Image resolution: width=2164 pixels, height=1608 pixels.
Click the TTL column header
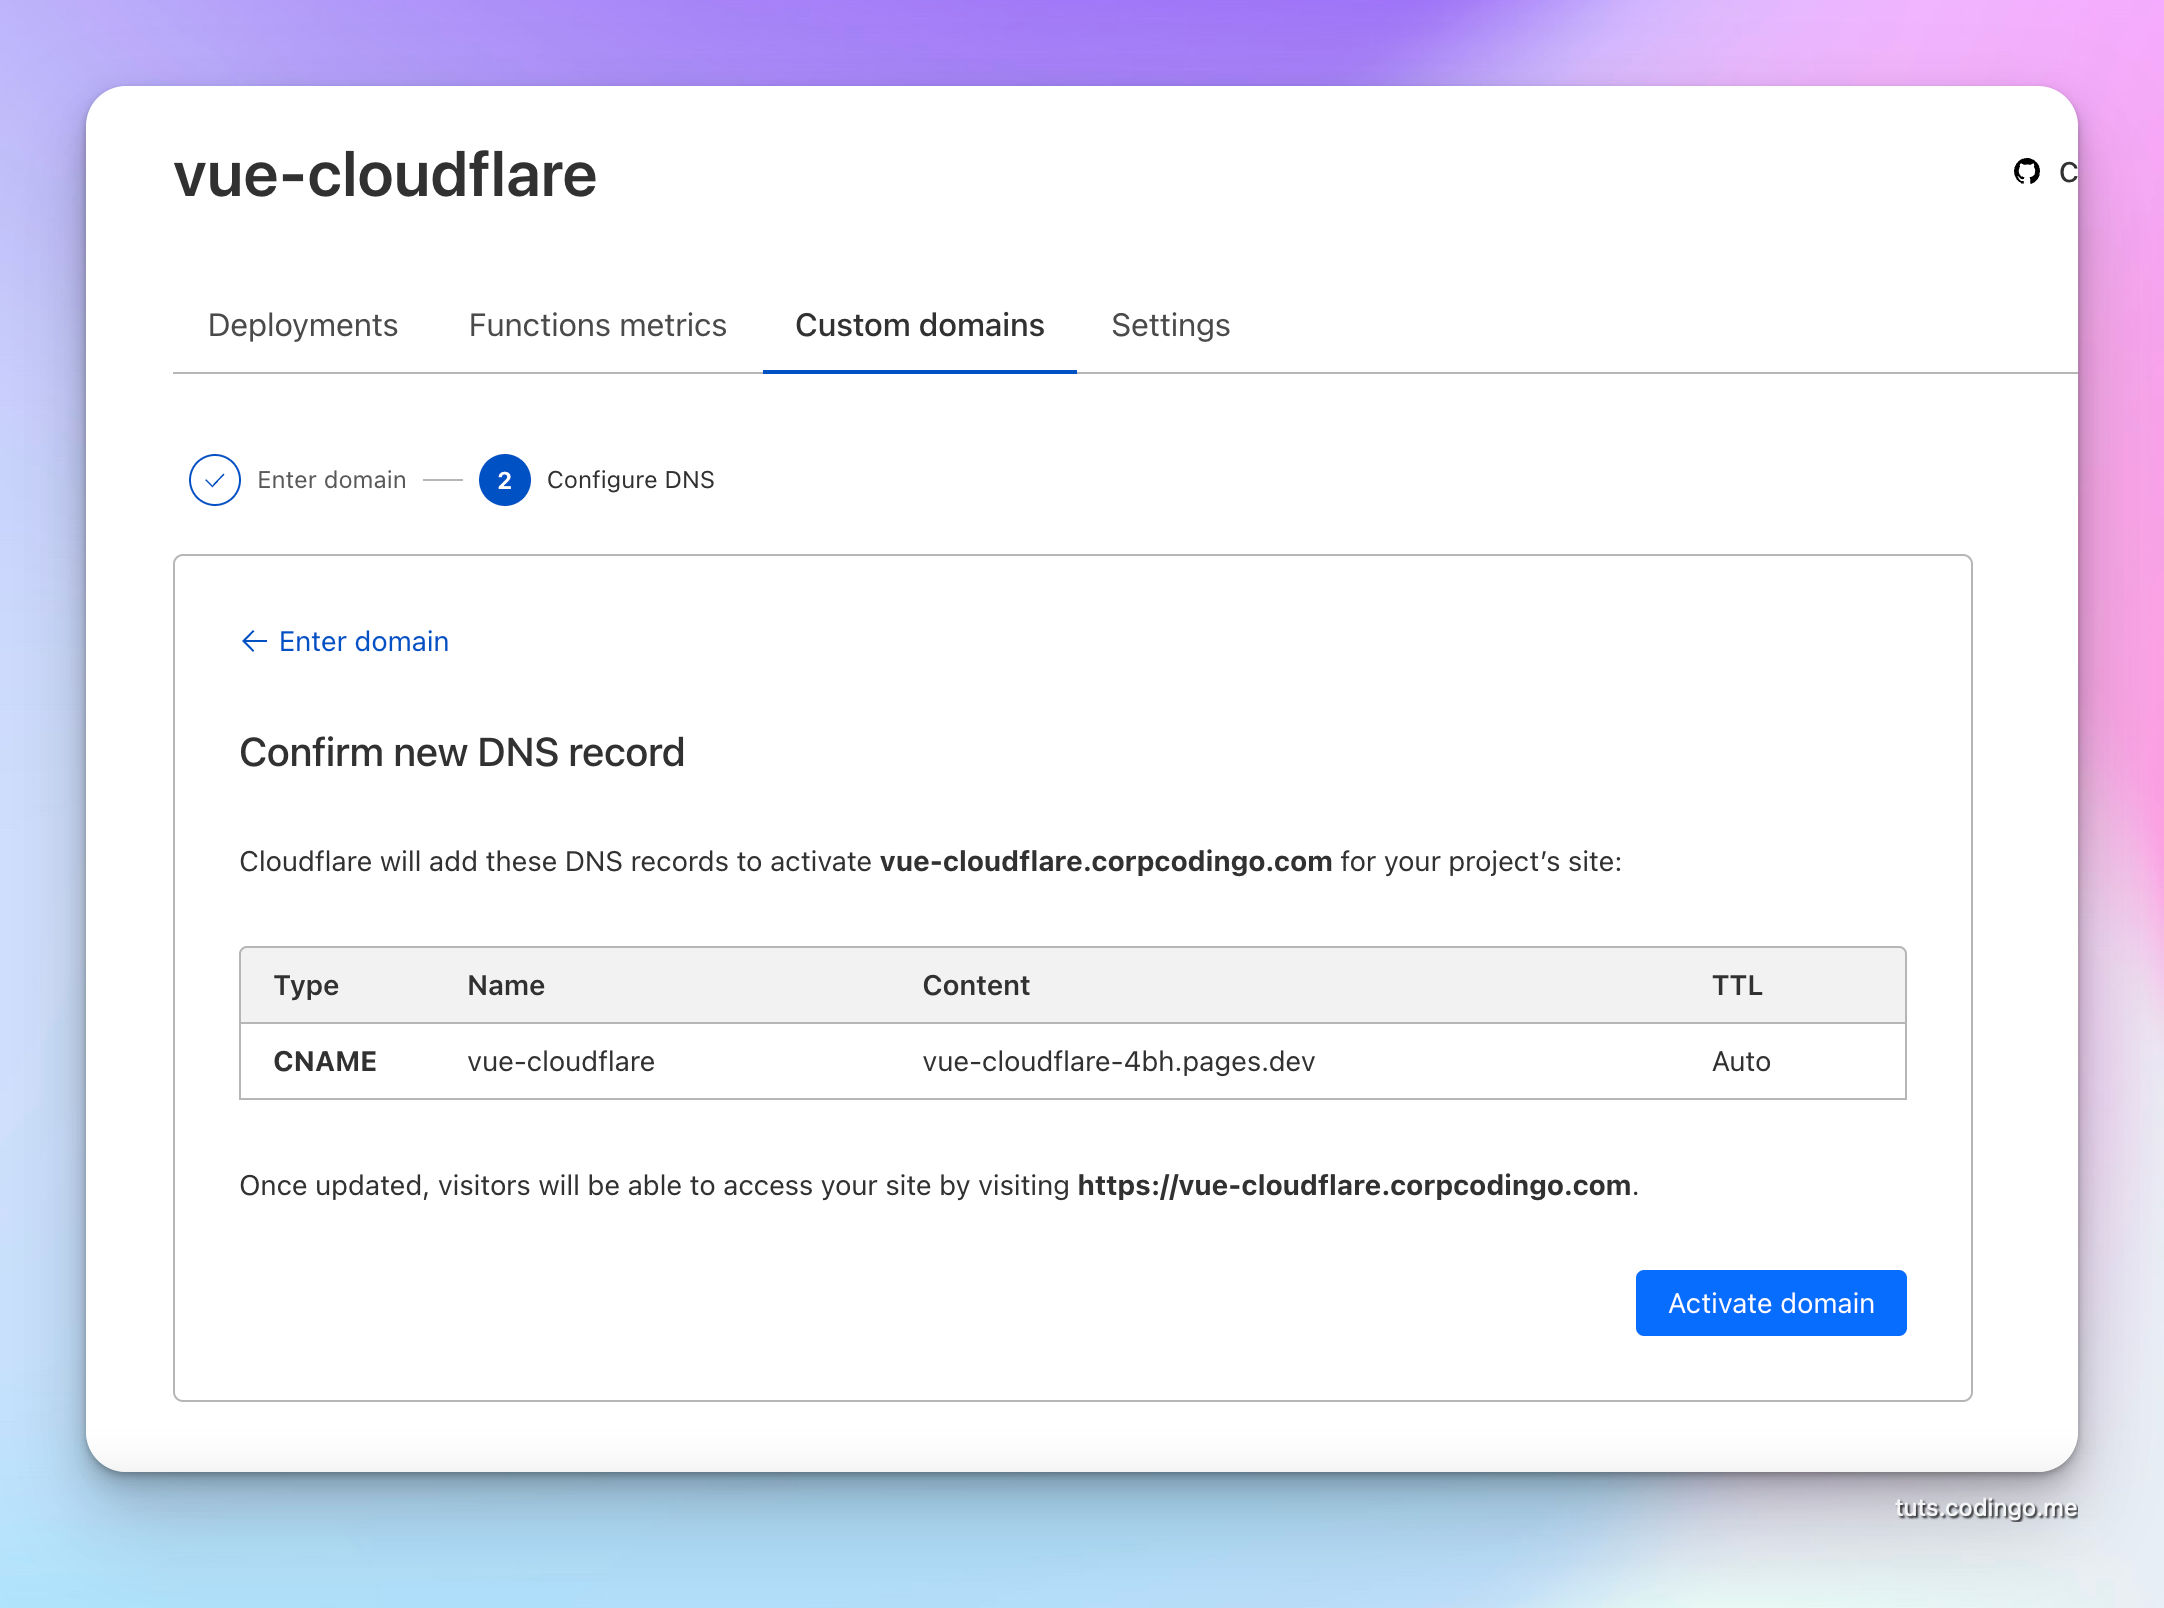click(1736, 985)
